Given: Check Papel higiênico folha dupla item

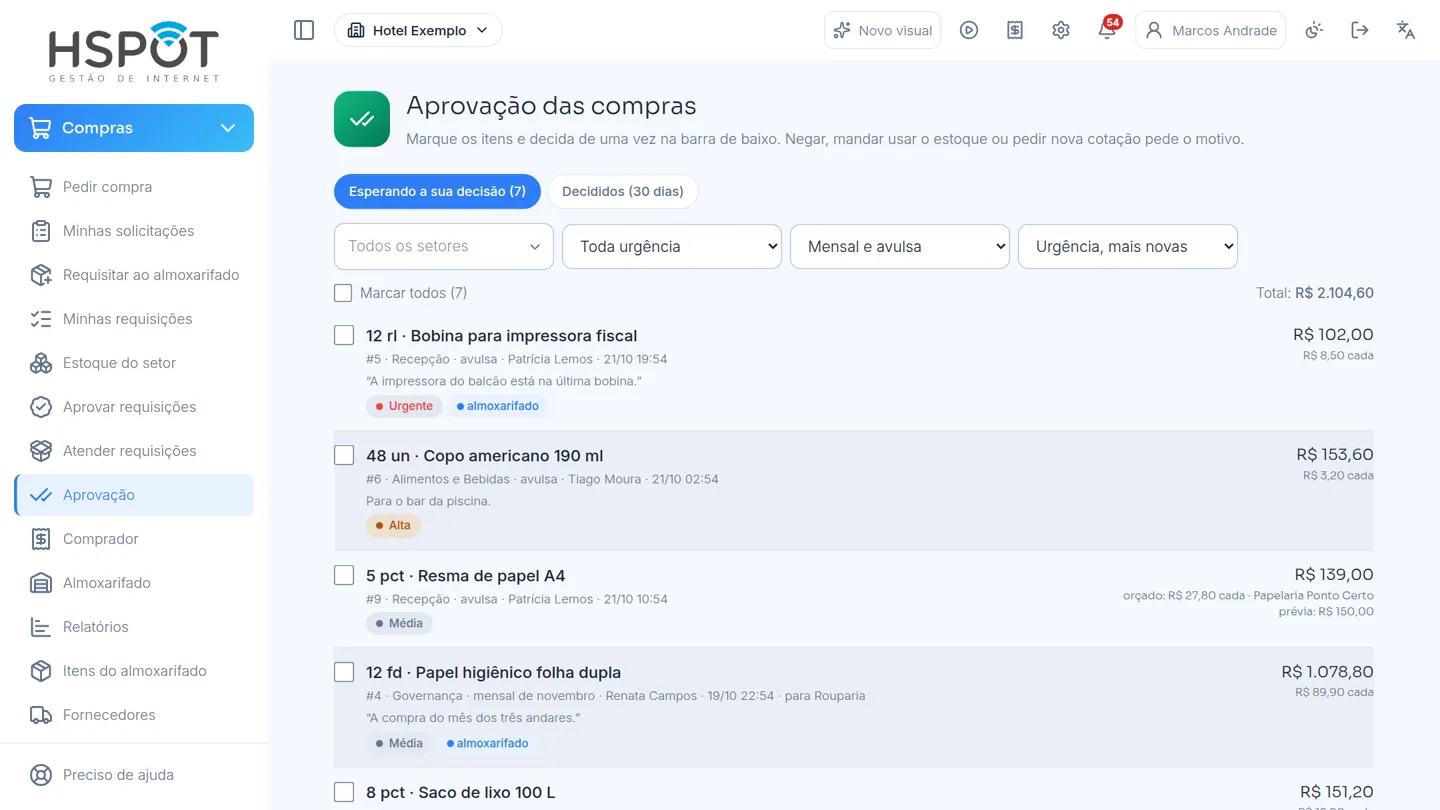Looking at the screenshot, I should [x=344, y=672].
